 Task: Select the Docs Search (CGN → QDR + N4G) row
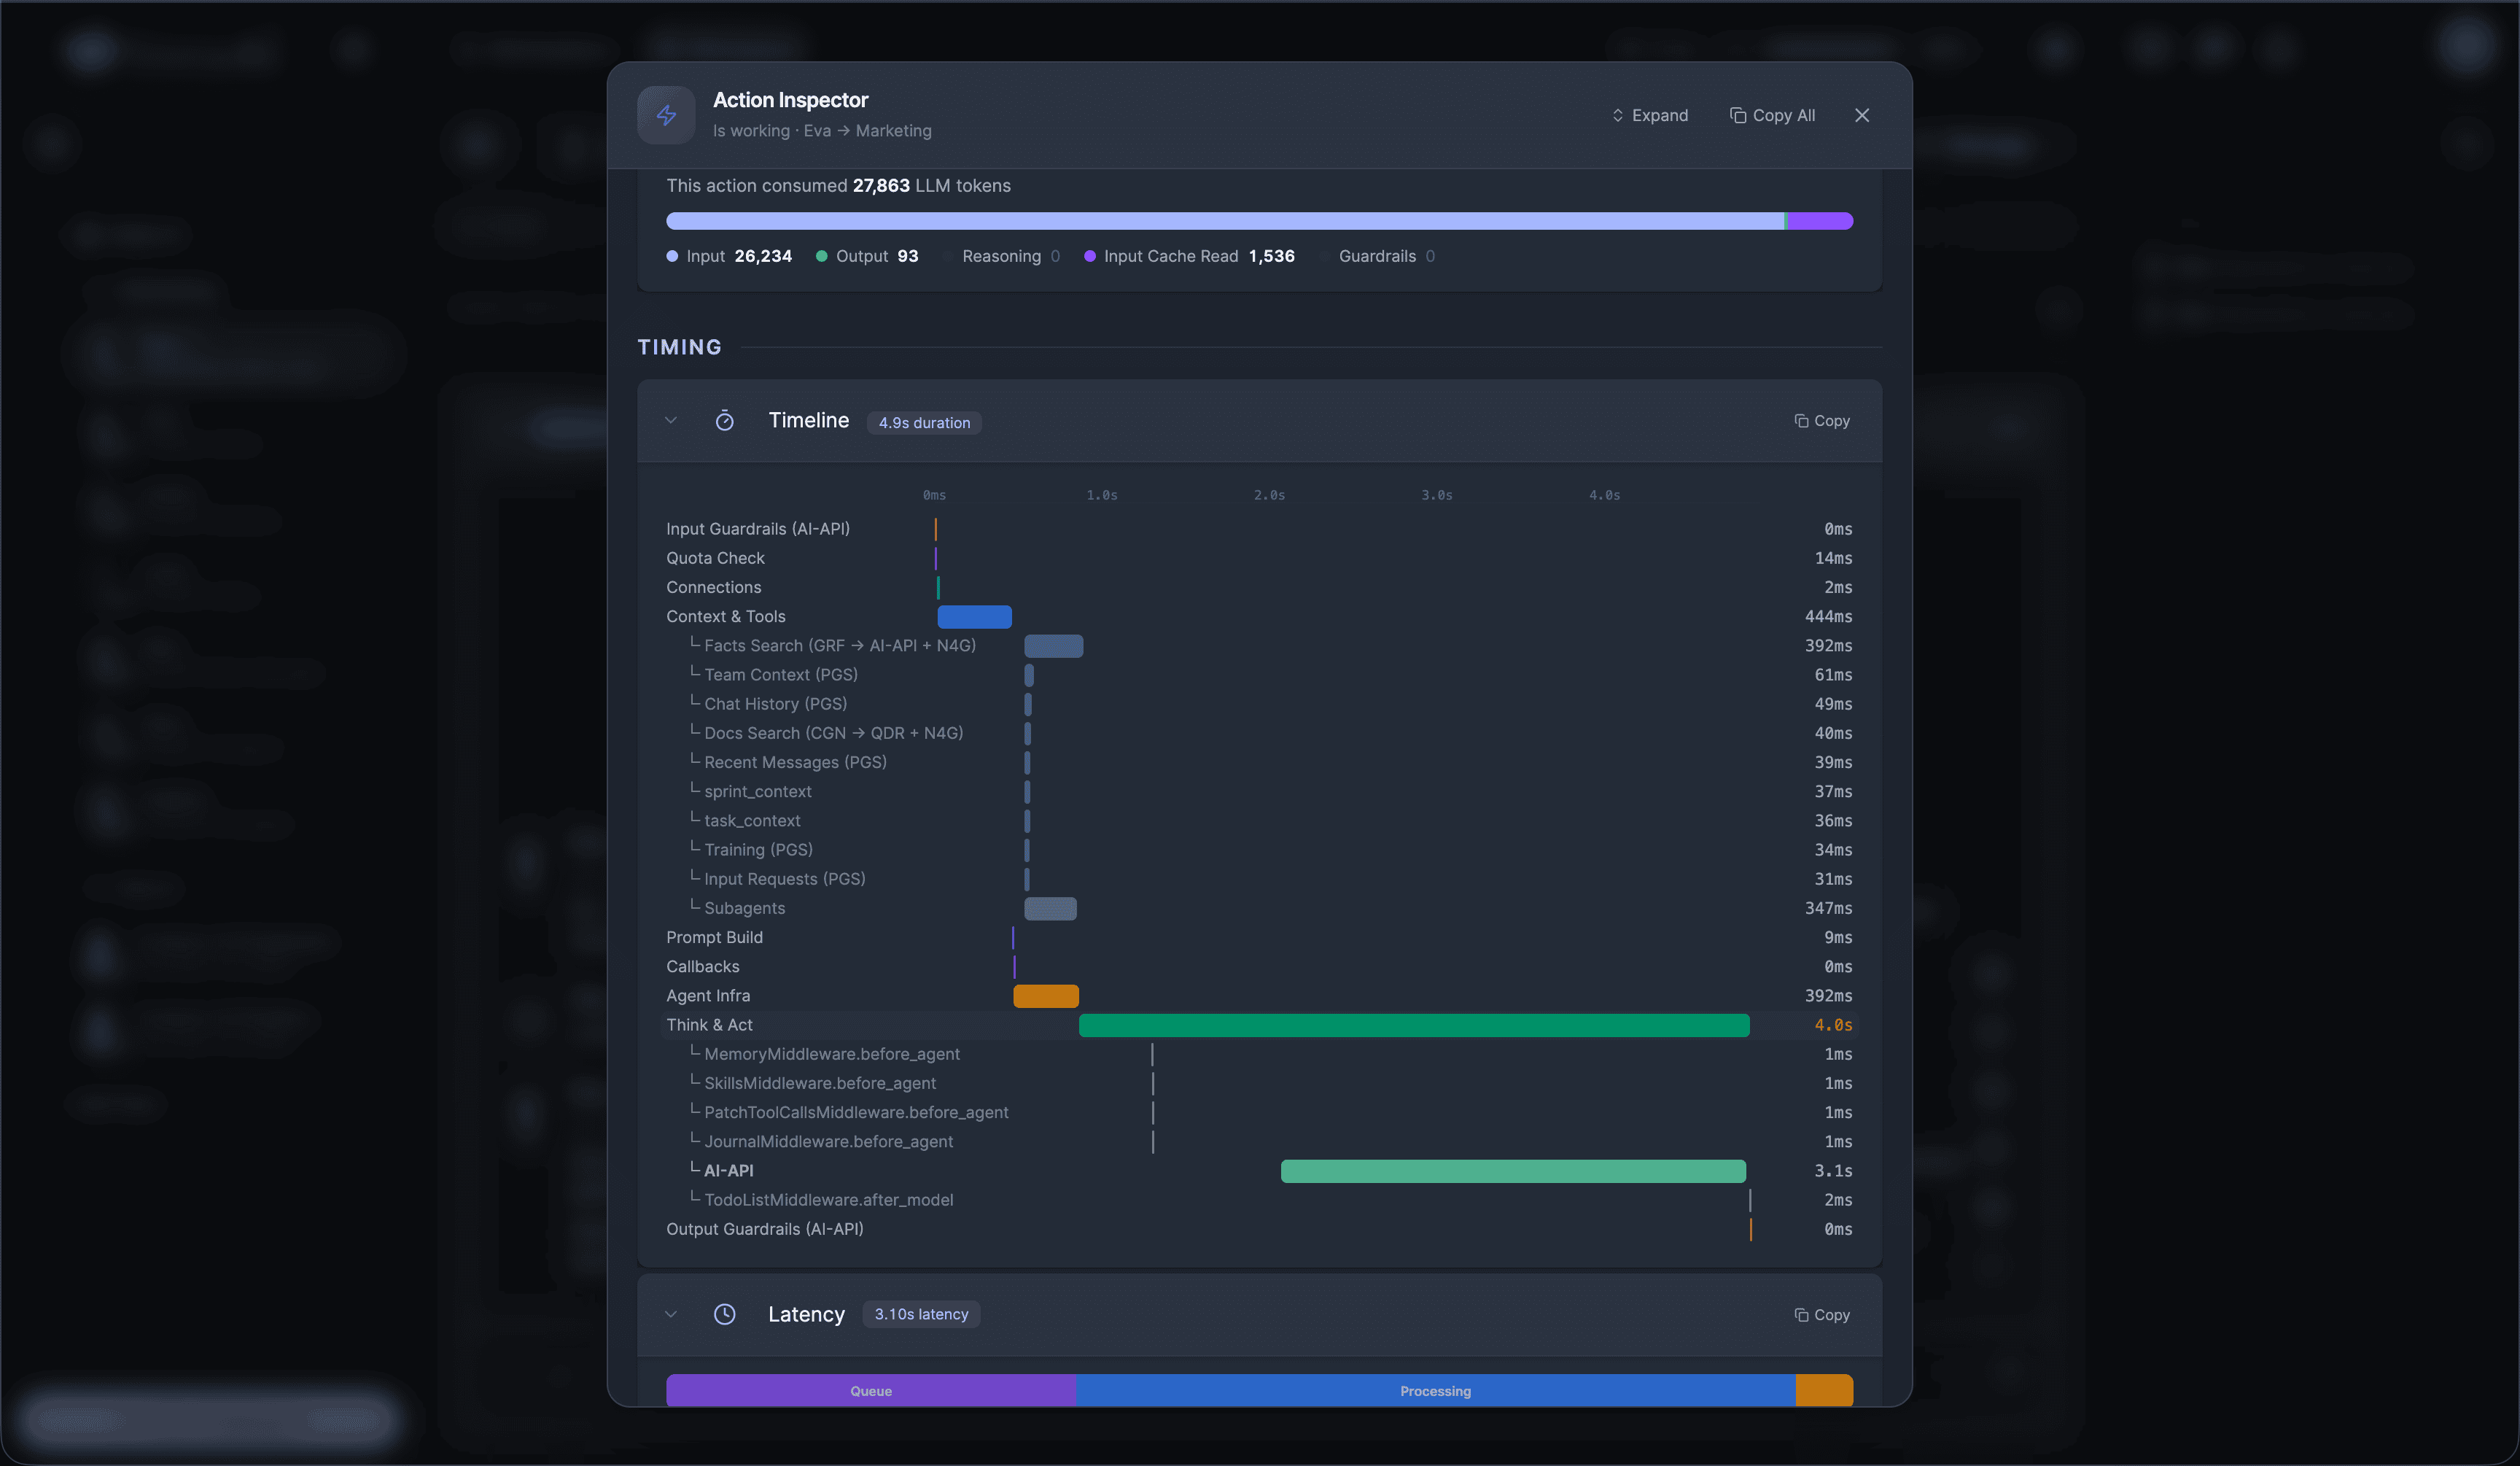click(x=1259, y=733)
